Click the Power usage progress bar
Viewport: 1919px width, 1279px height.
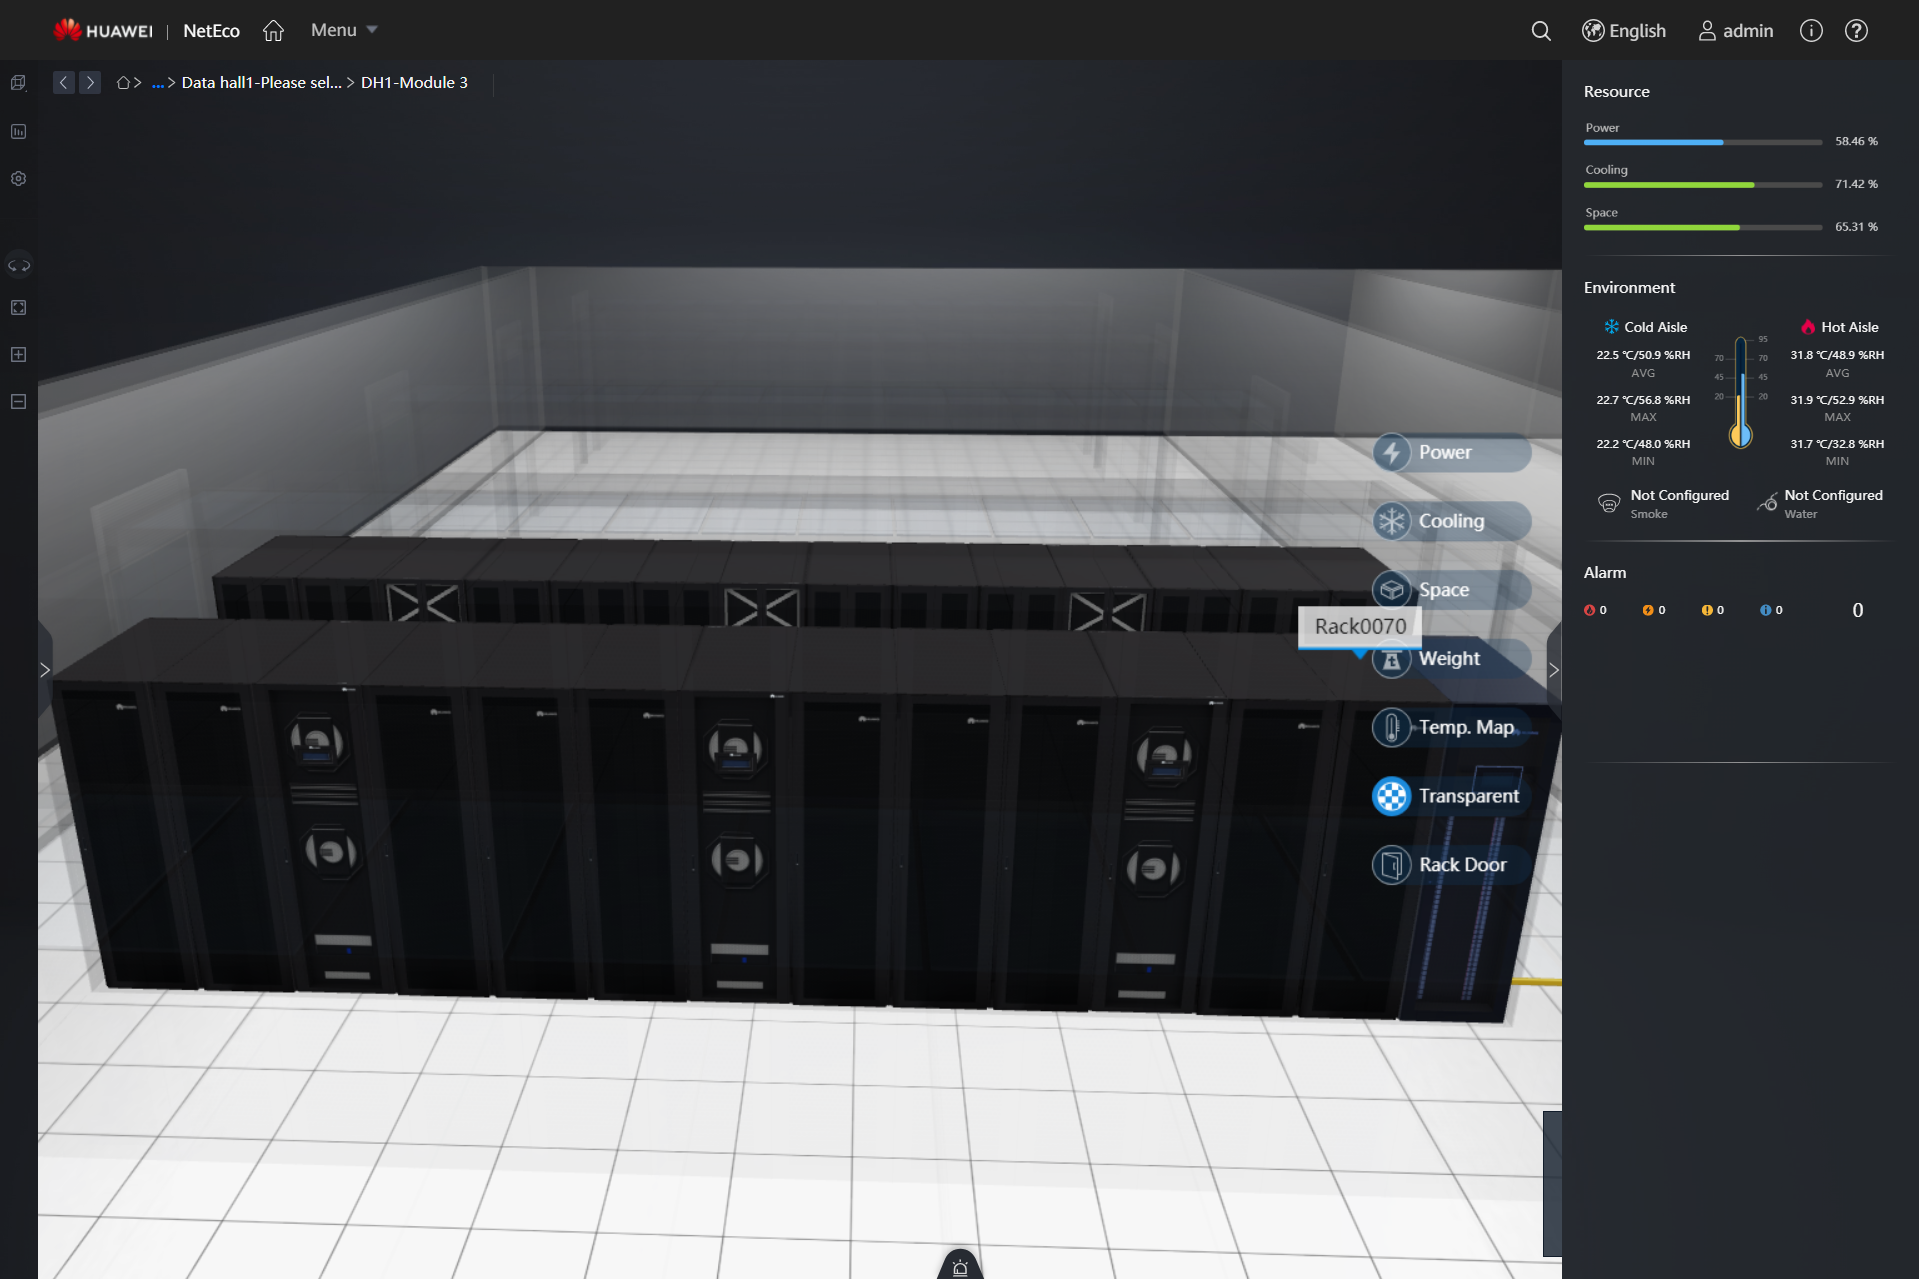(1701, 142)
